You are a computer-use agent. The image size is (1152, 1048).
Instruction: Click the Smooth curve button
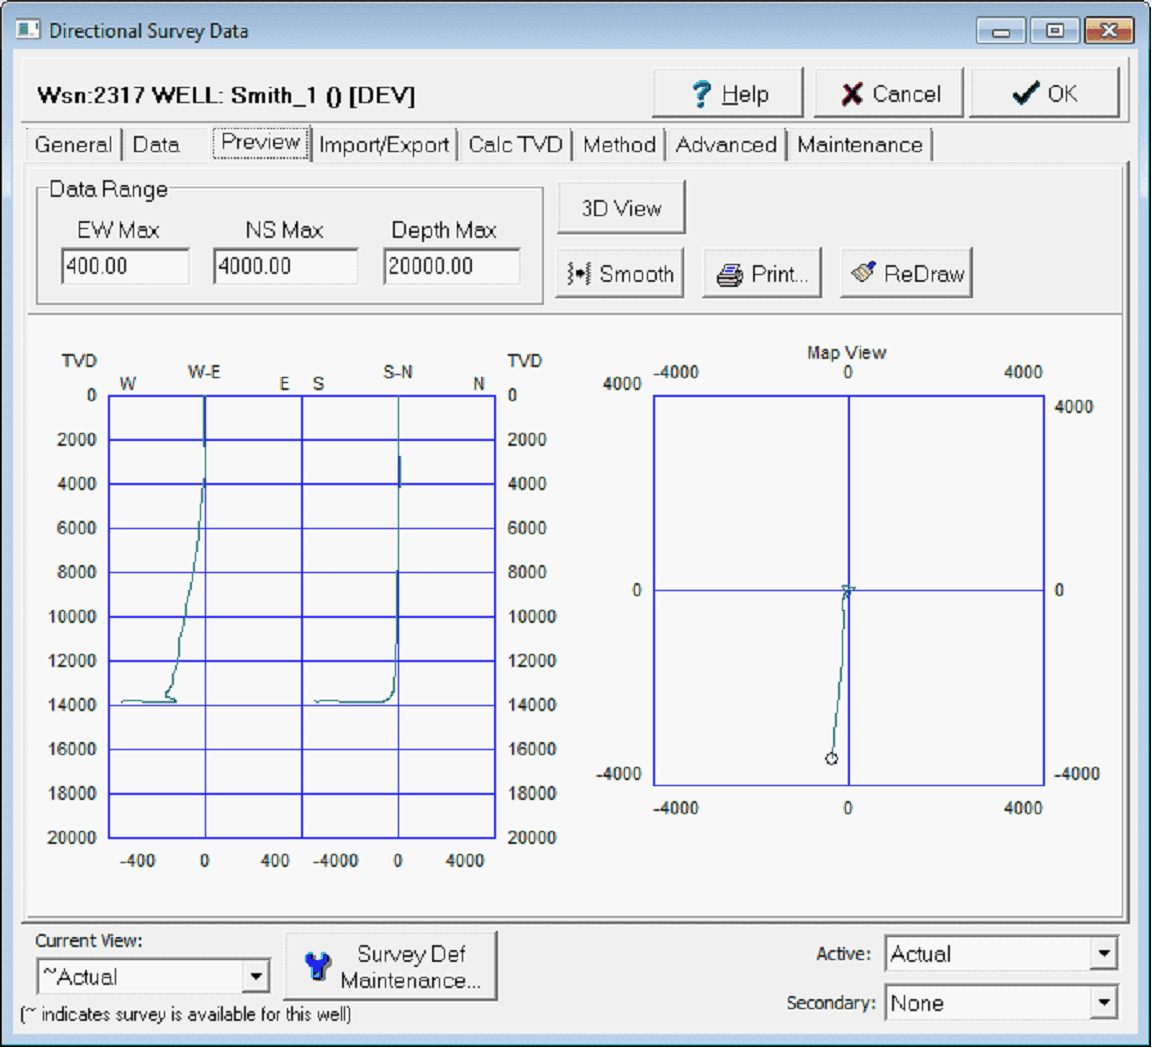tap(620, 274)
